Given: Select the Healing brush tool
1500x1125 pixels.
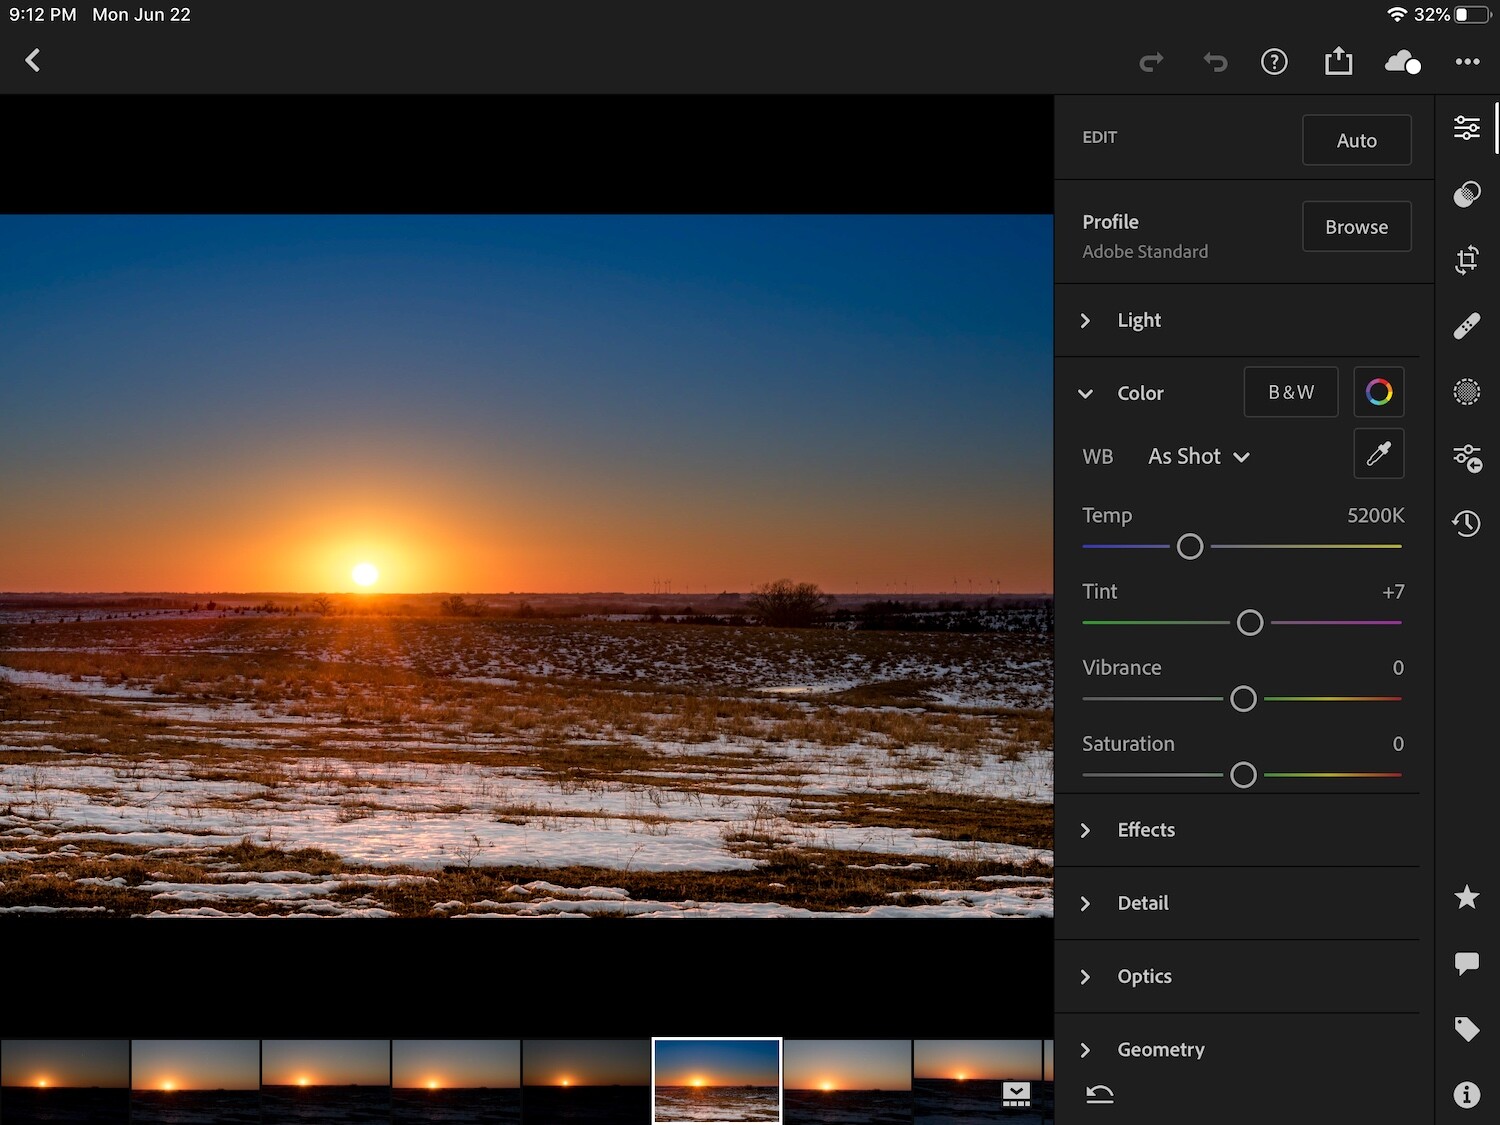Looking at the screenshot, I should (x=1466, y=325).
